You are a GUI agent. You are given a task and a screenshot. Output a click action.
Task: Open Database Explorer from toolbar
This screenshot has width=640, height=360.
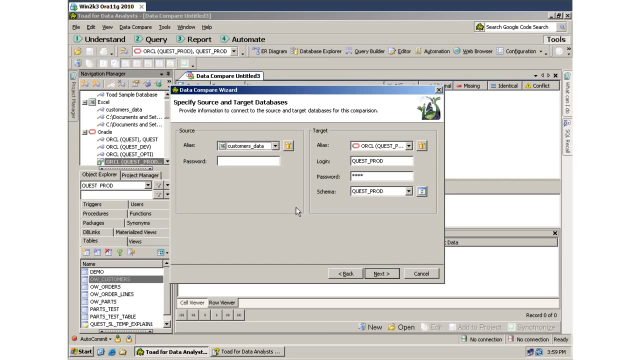point(316,51)
